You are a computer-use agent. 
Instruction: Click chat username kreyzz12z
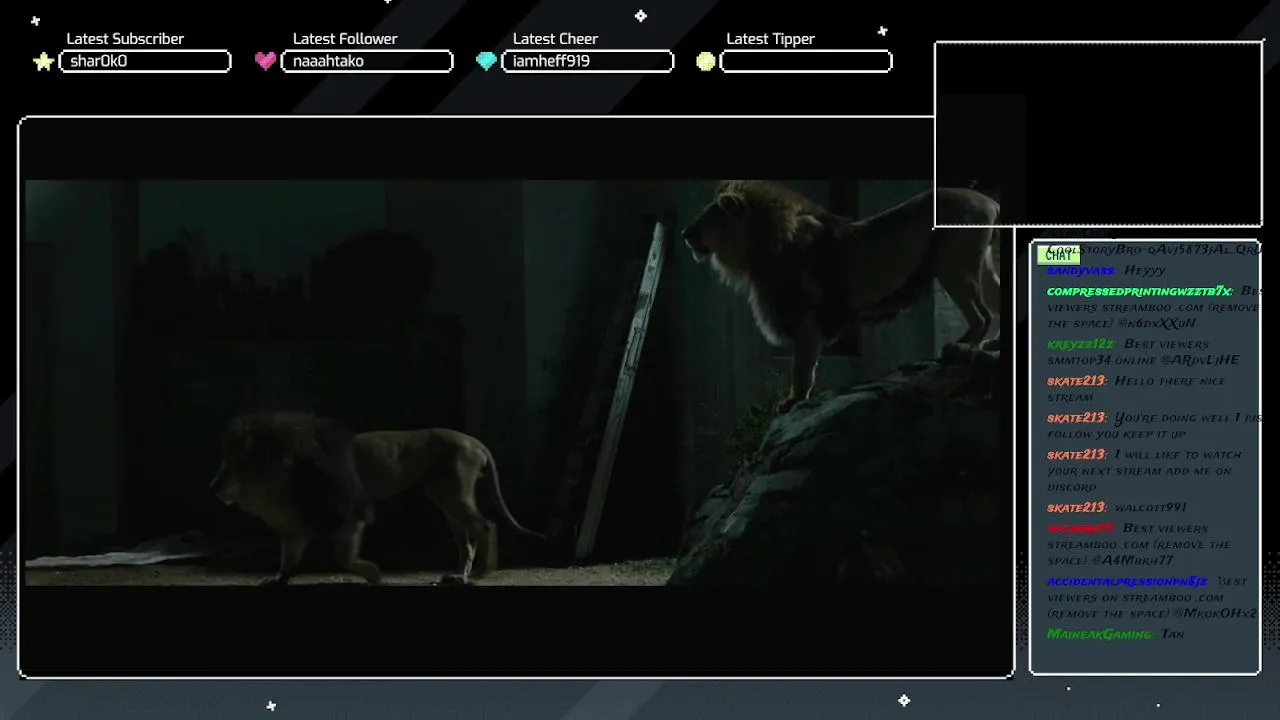pyautogui.click(x=1081, y=344)
